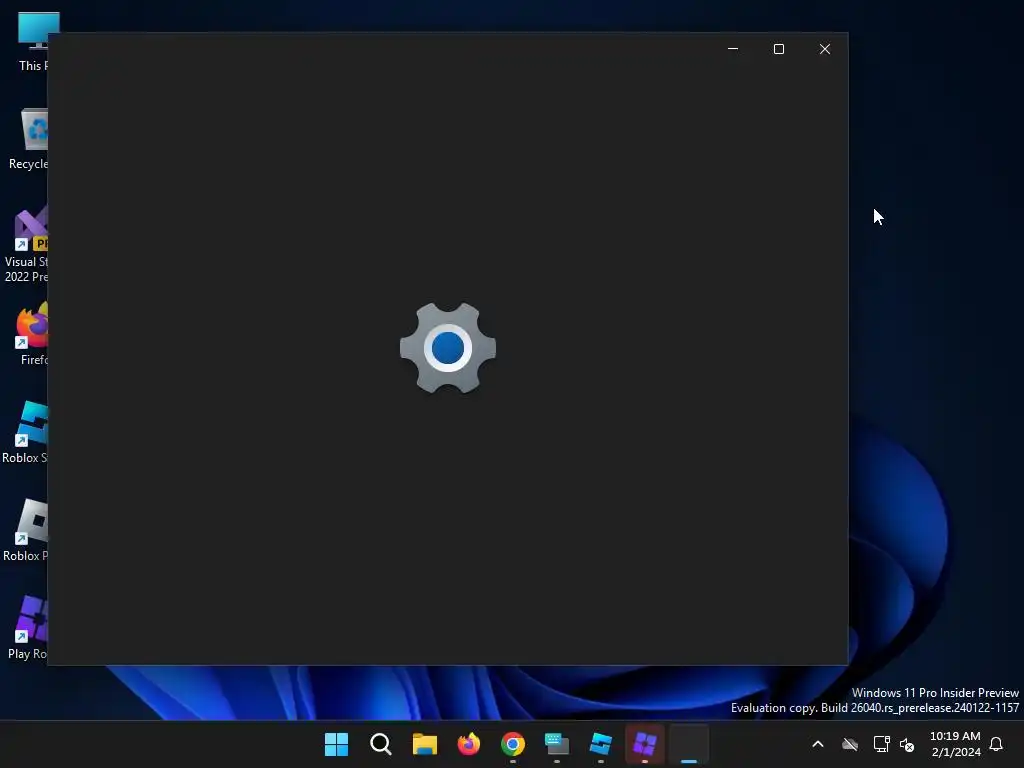The width and height of the screenshot is (1024, 768).
Task: Open the Windows Start menu
Action: click(x=336, y=744)
